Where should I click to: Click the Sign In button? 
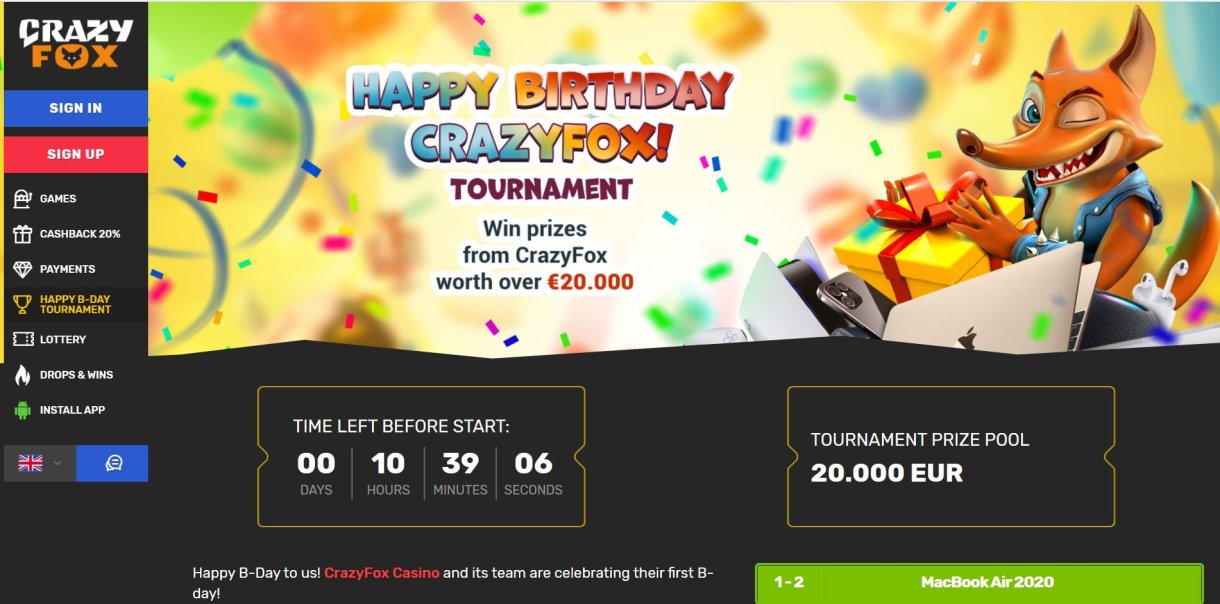(x=76, y=108)
